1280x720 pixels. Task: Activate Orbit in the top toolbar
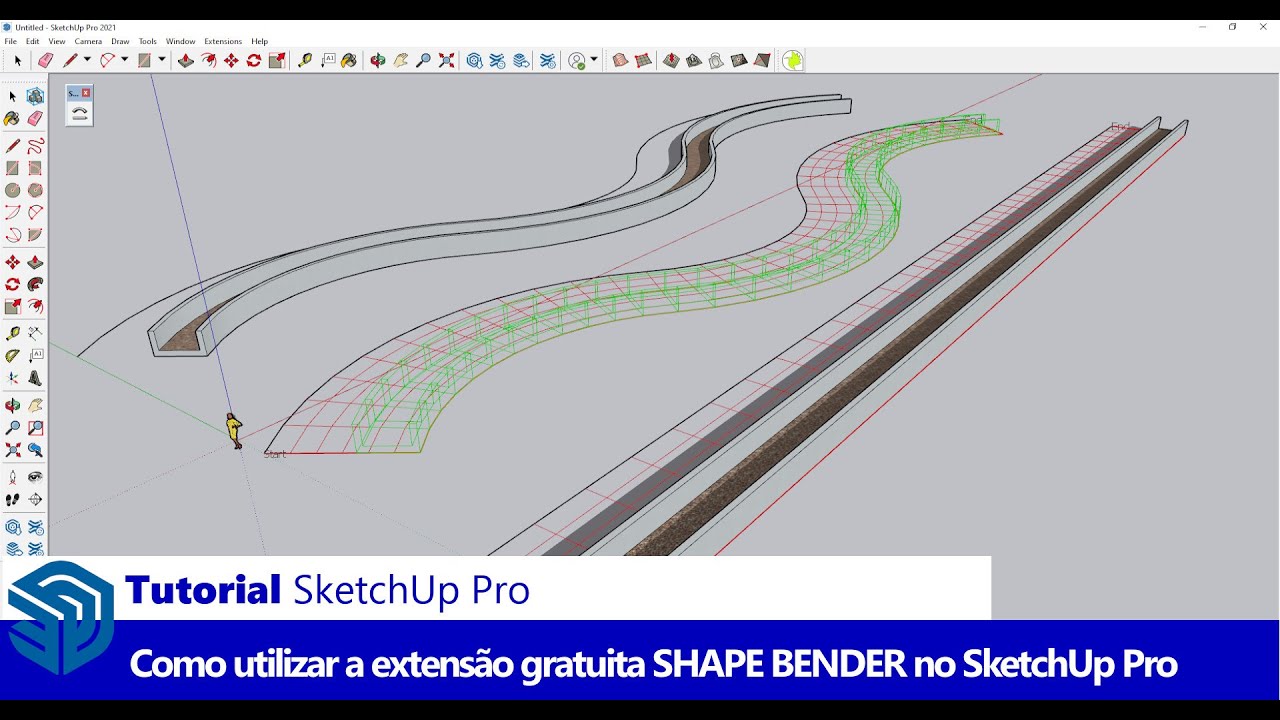pos(377,61)
